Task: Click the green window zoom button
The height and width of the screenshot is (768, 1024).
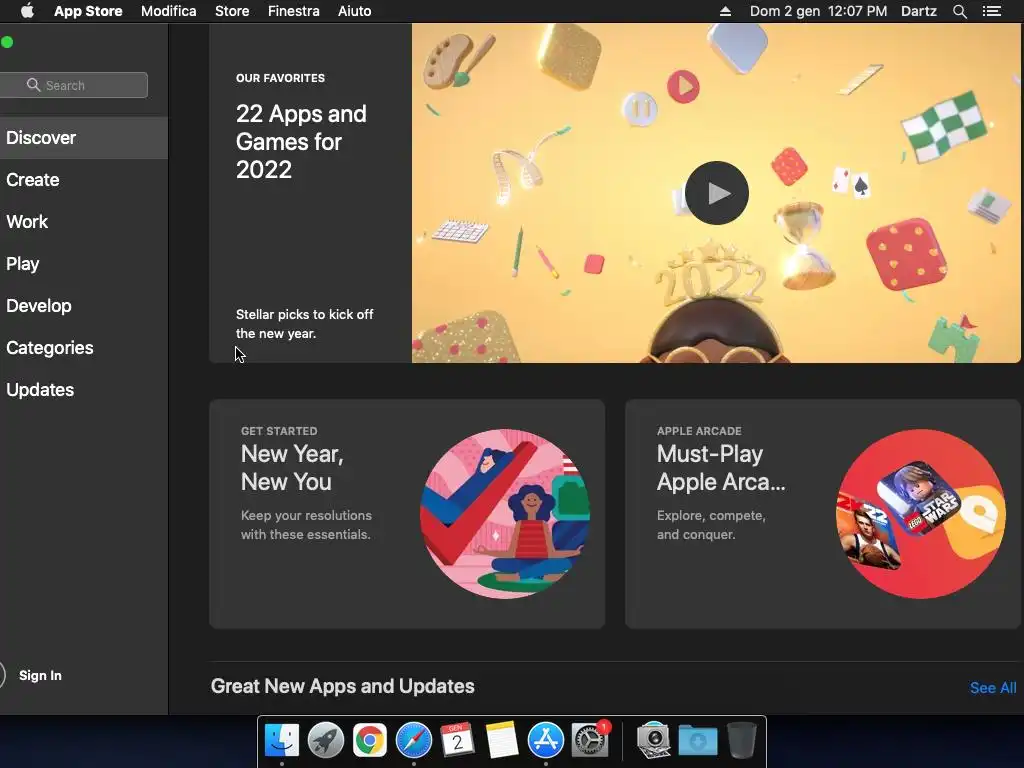Action: tap(7, 42)
